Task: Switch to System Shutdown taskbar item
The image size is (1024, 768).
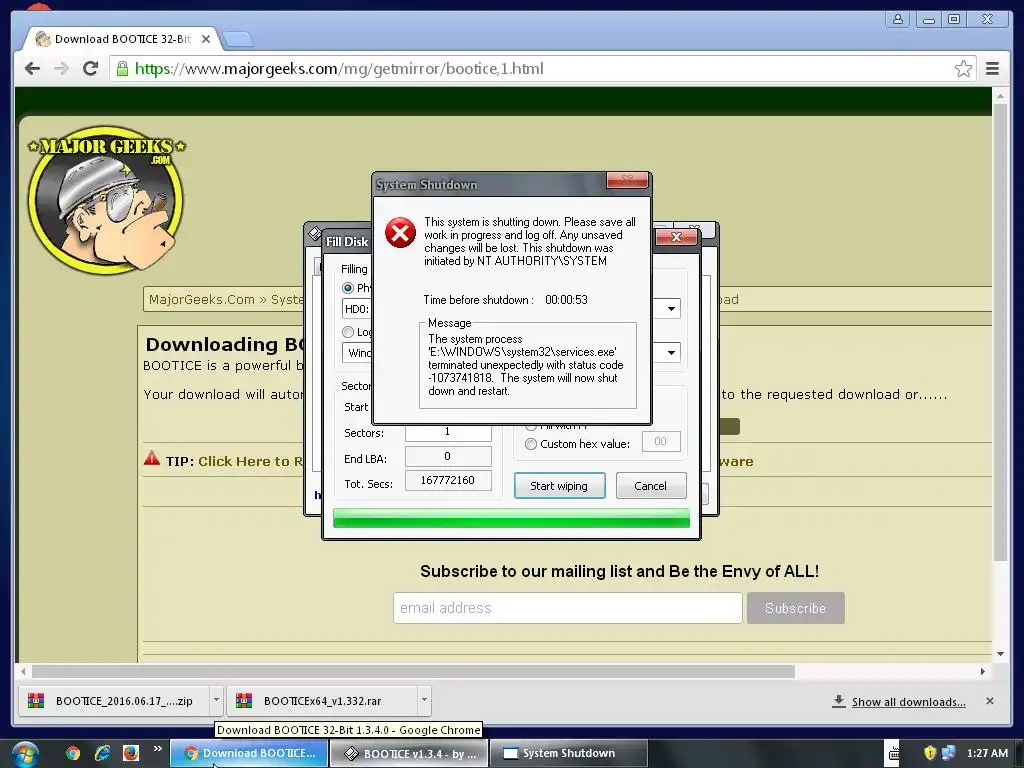Action: pyautogui.click(x=568, y=754)
